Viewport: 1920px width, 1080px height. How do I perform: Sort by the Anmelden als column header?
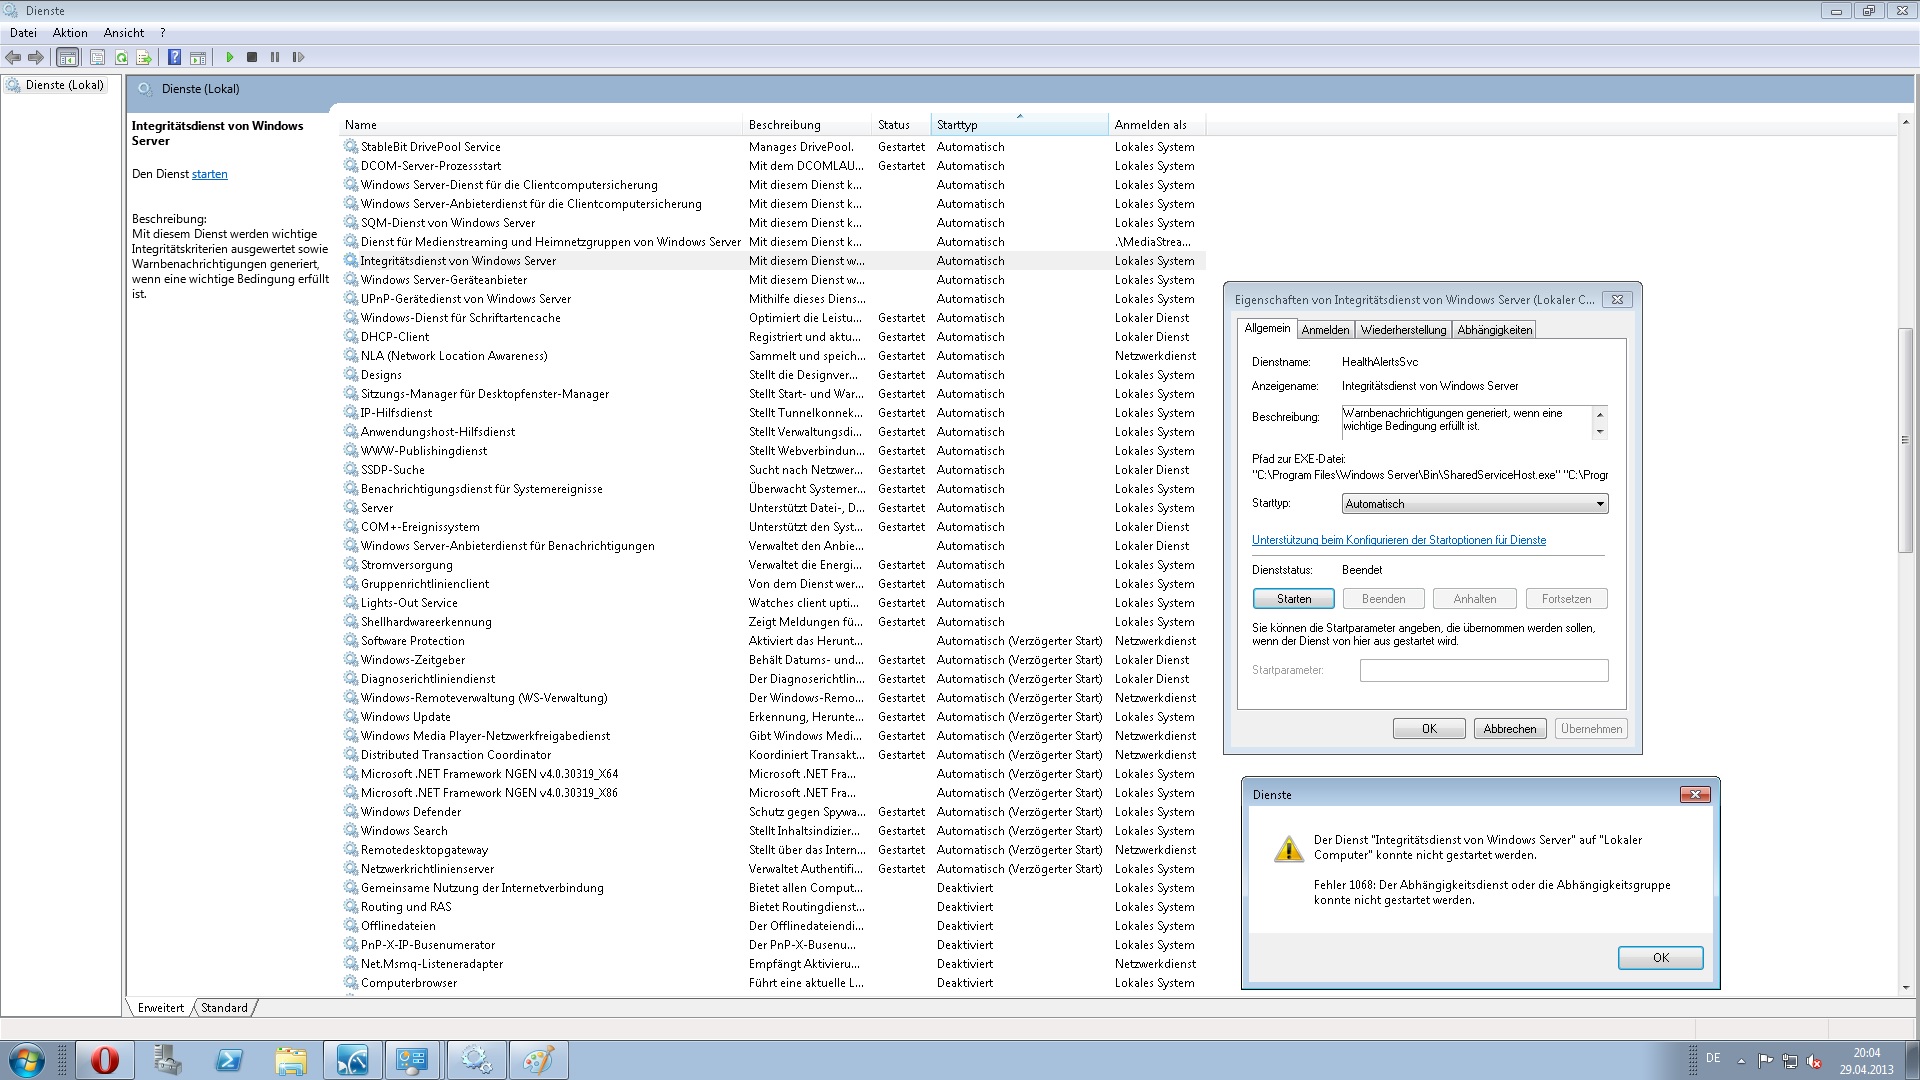pos(1157,125)
